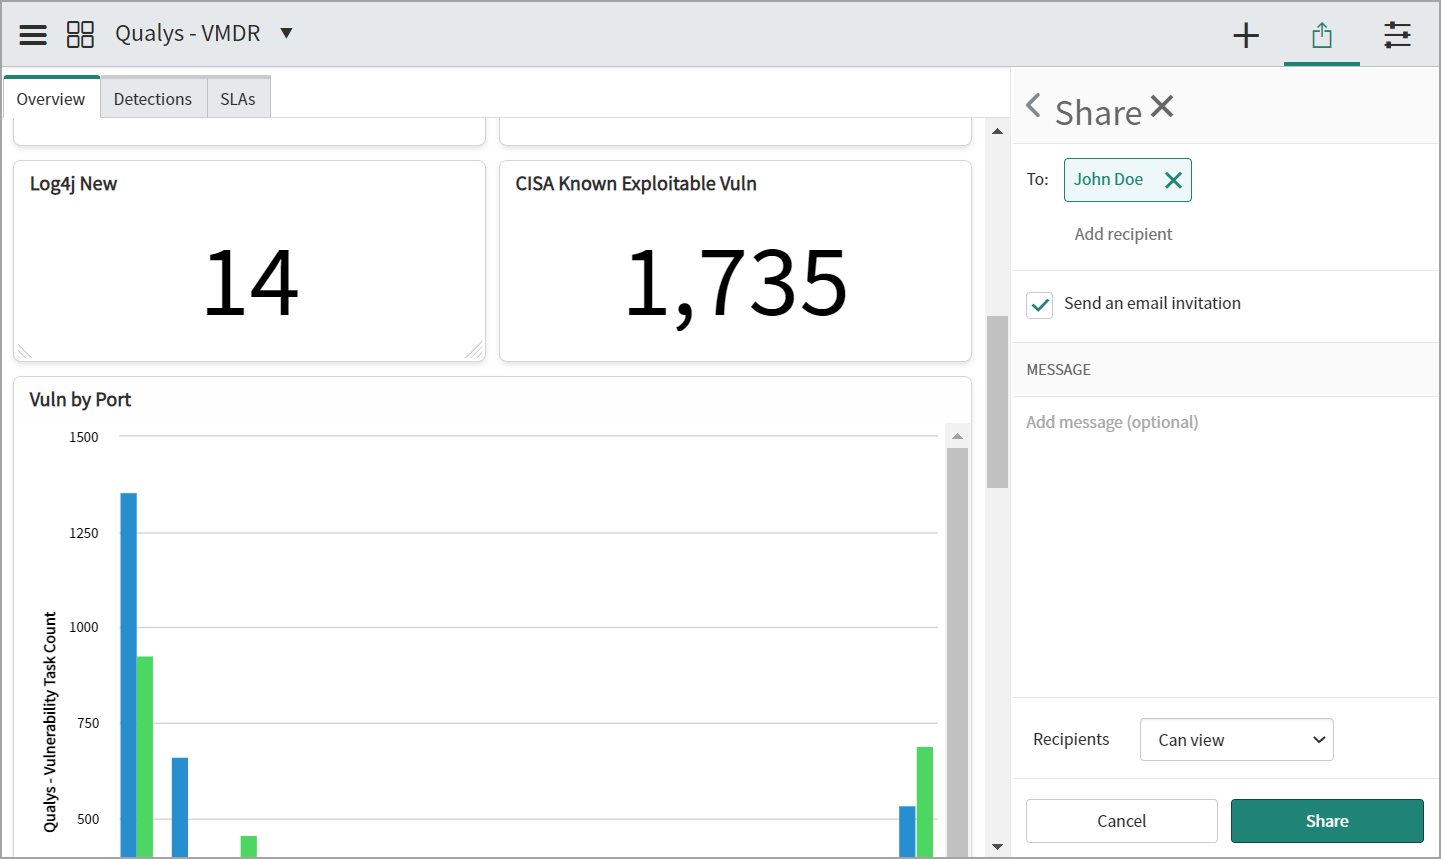The height and width of the screenshot is (859, 1441).
Task: Click the plus icon to add a widget
Action: (1246, 34)
